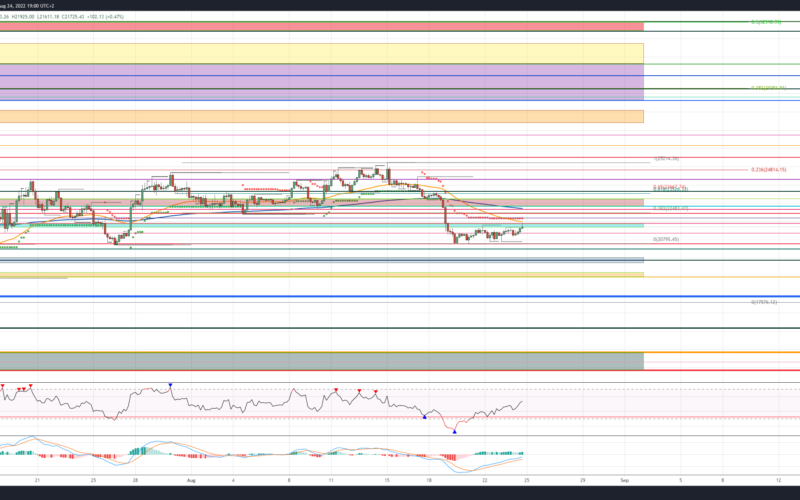Click the 12 date on time axis

click(x=779, y=480)
